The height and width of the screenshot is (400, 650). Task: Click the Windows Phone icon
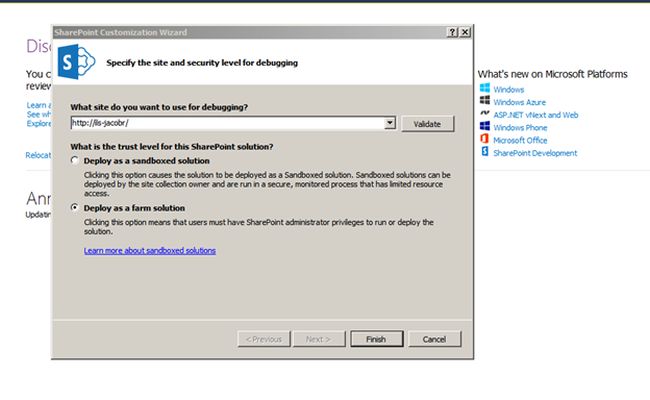[485, 126]
